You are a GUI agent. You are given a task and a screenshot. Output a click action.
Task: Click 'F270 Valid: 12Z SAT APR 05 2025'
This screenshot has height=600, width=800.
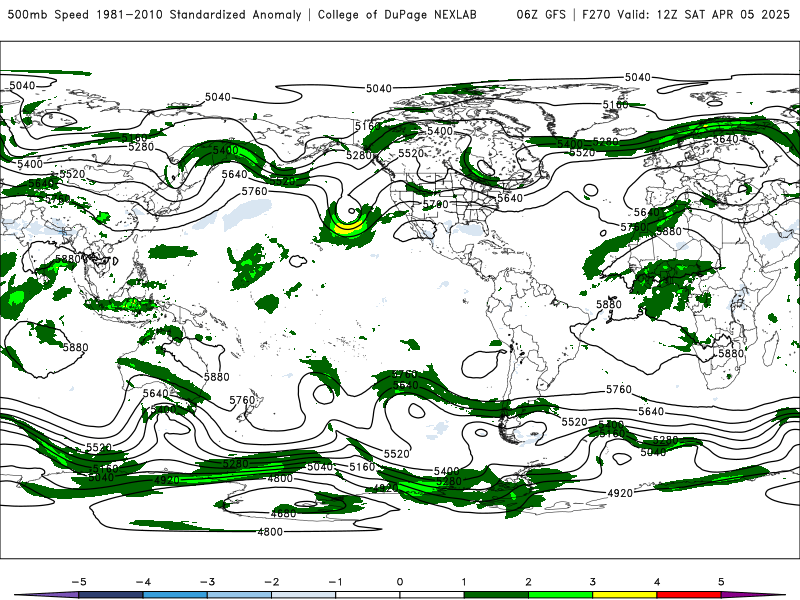click(x=685, y=15)
